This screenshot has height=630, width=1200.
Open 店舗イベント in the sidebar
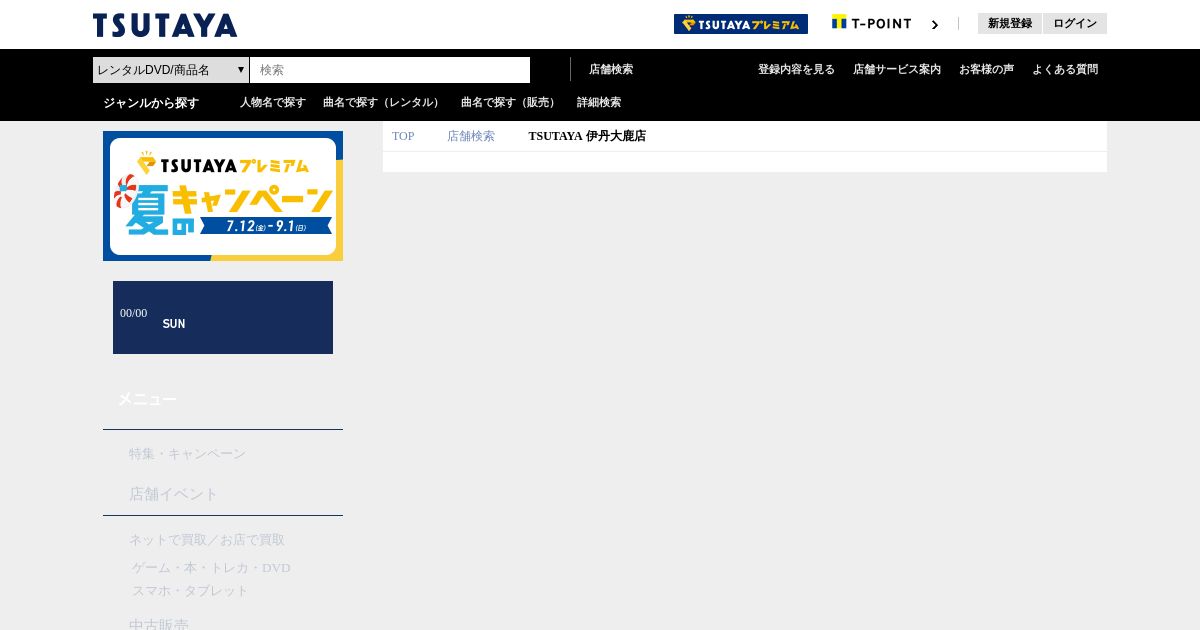[173, 494]
